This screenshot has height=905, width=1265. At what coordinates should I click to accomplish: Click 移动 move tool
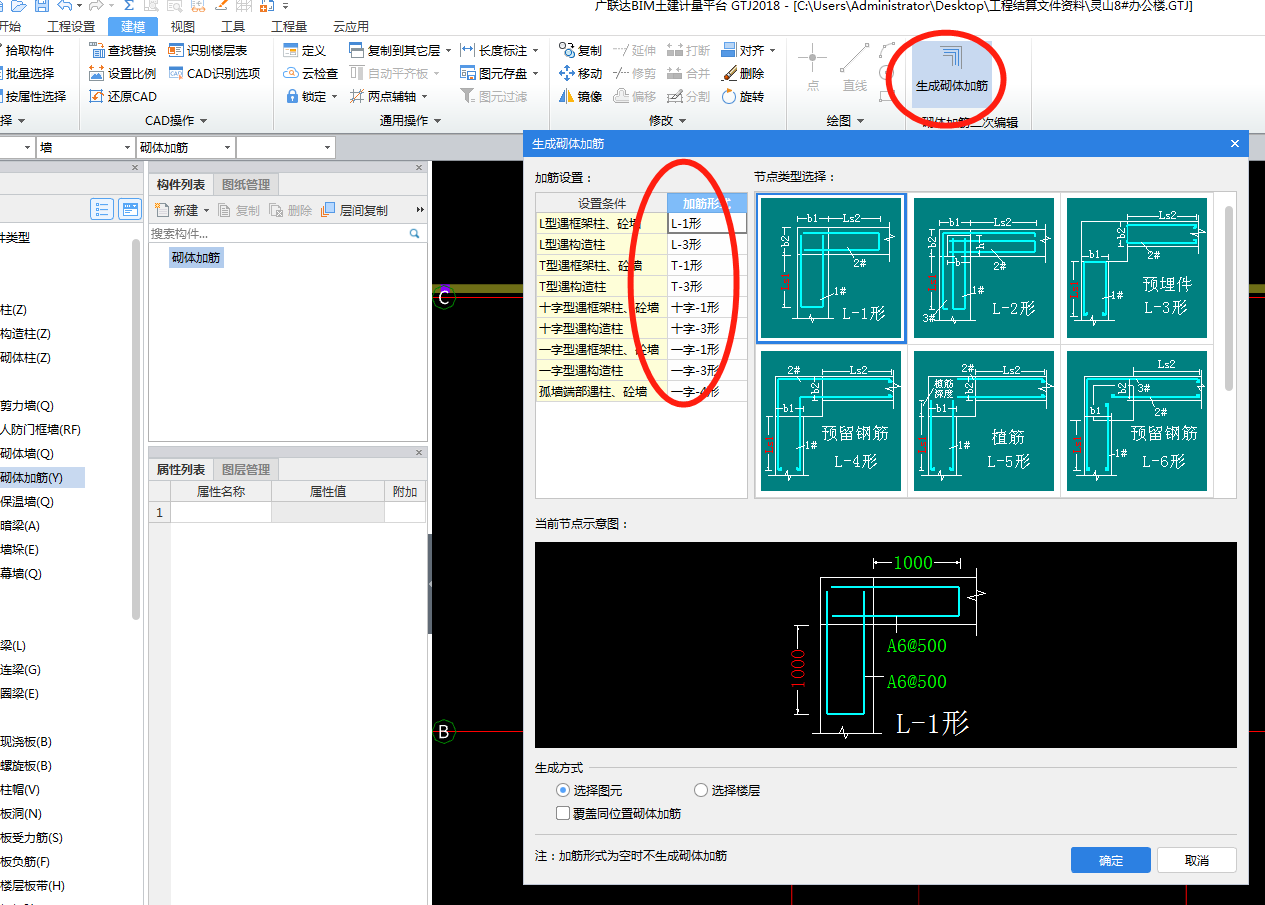pos(580,73)
